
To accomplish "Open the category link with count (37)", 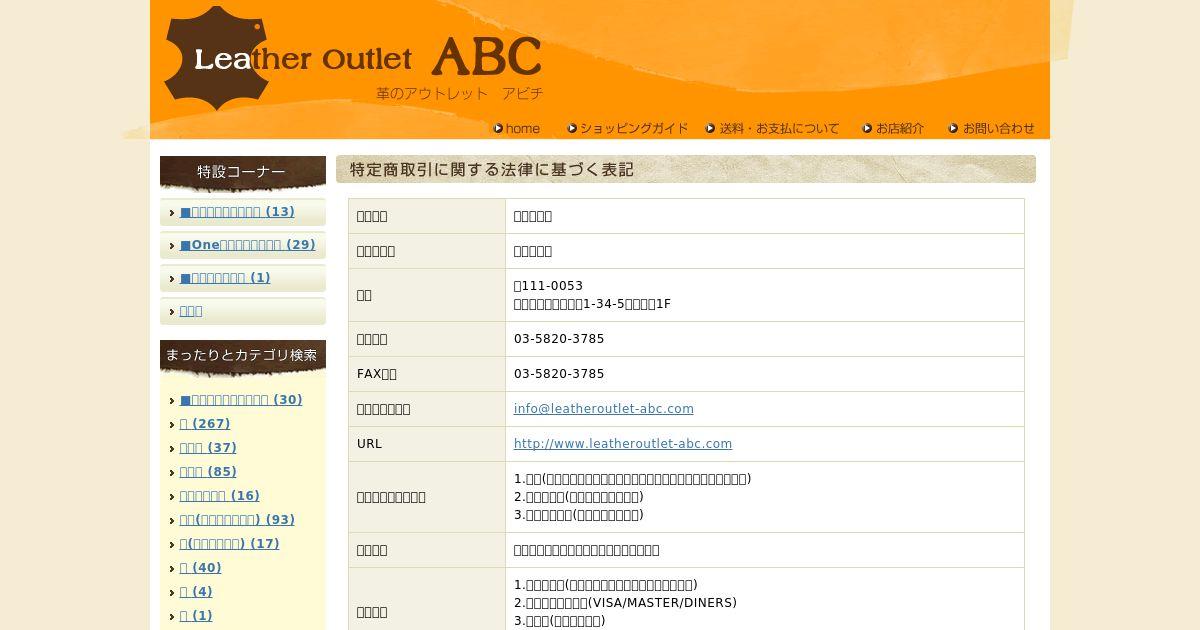I will tap(208, 448).
